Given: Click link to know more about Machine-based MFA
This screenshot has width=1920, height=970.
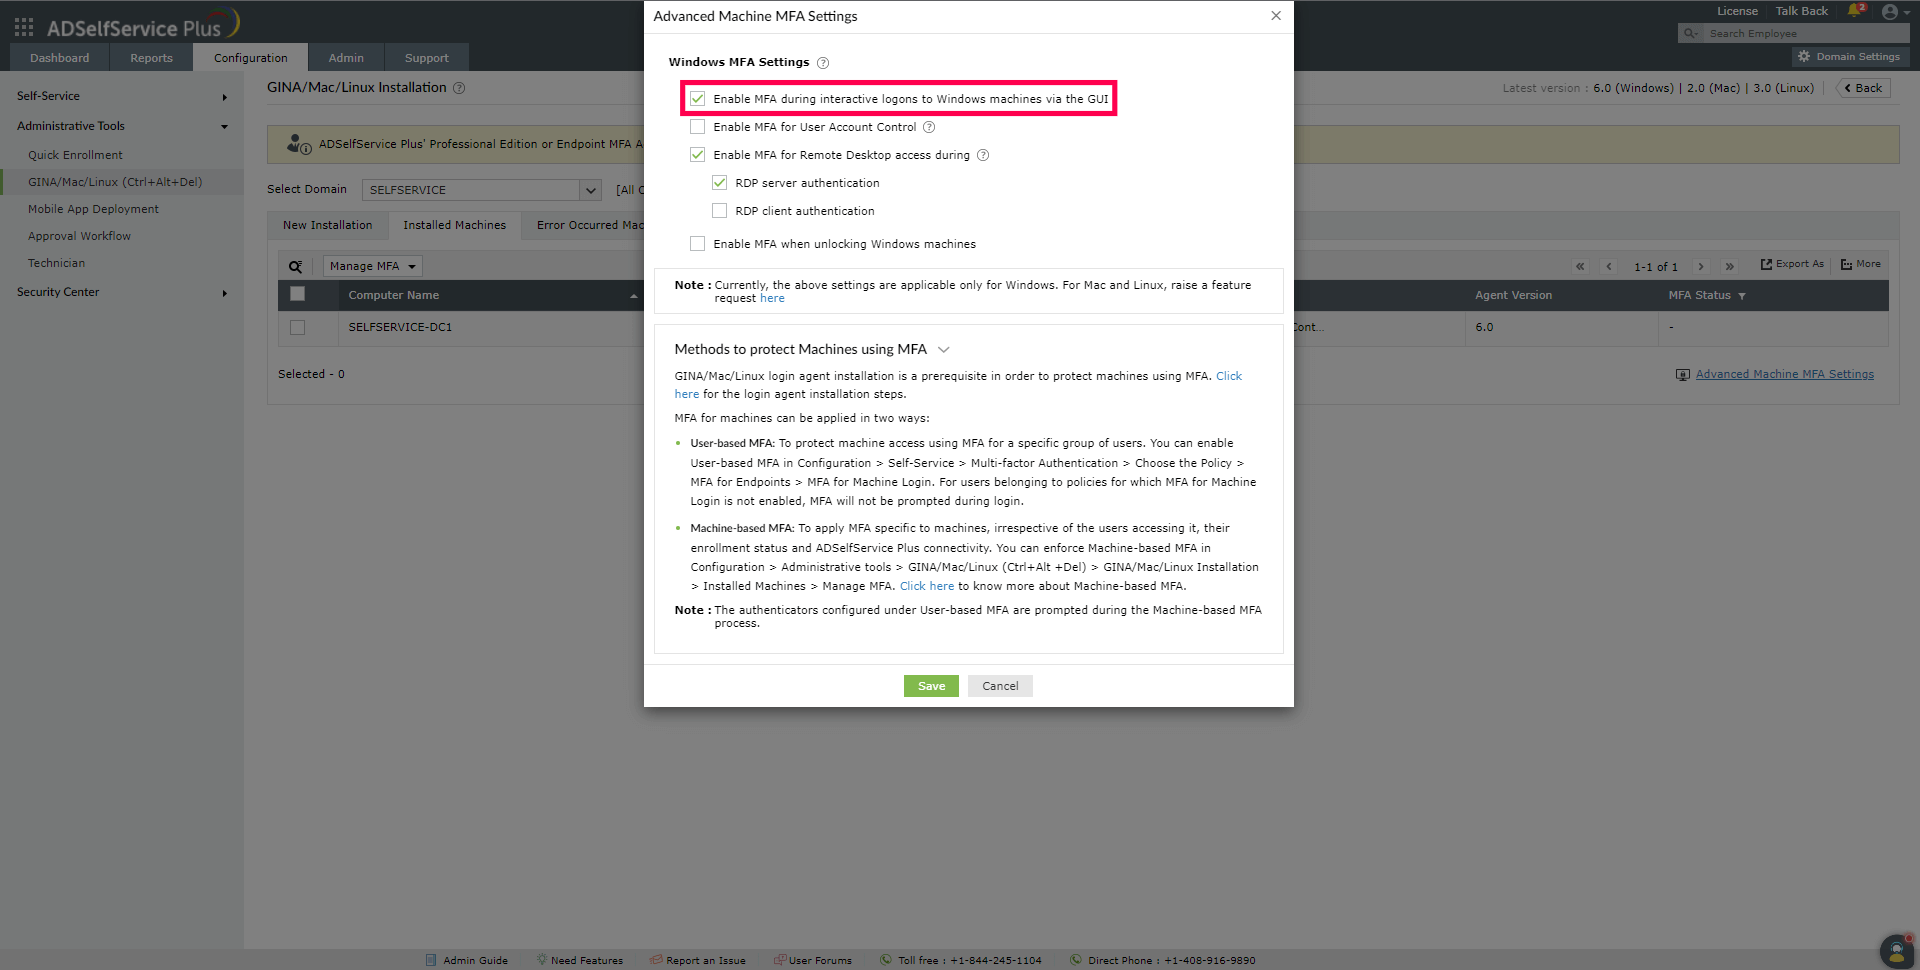Looking at the screenshot, I should tap(927, 587).
